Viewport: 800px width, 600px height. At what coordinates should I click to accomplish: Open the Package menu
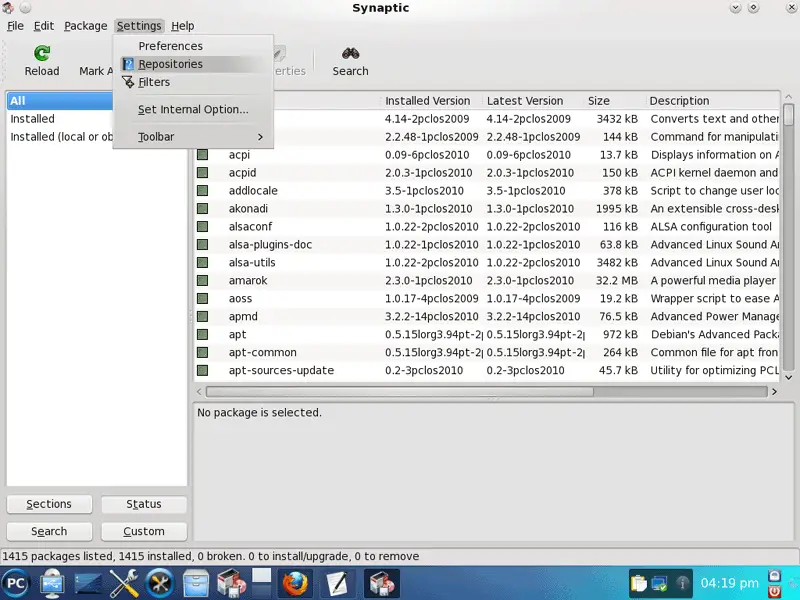[x=86, y=26]
